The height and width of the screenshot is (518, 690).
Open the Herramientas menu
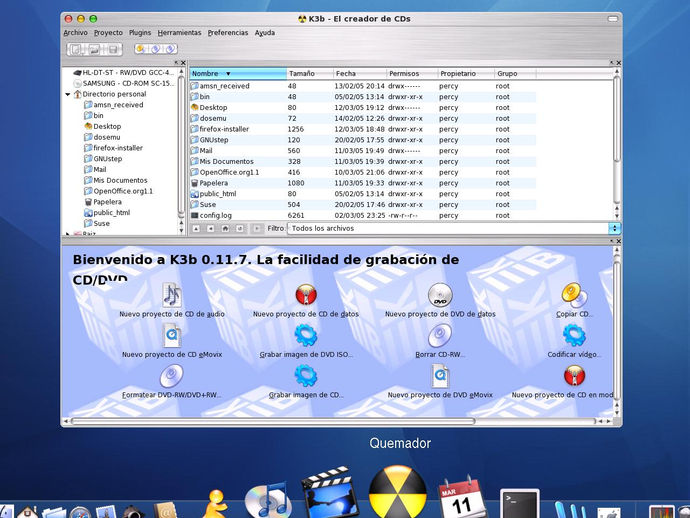tap(179, 33)
